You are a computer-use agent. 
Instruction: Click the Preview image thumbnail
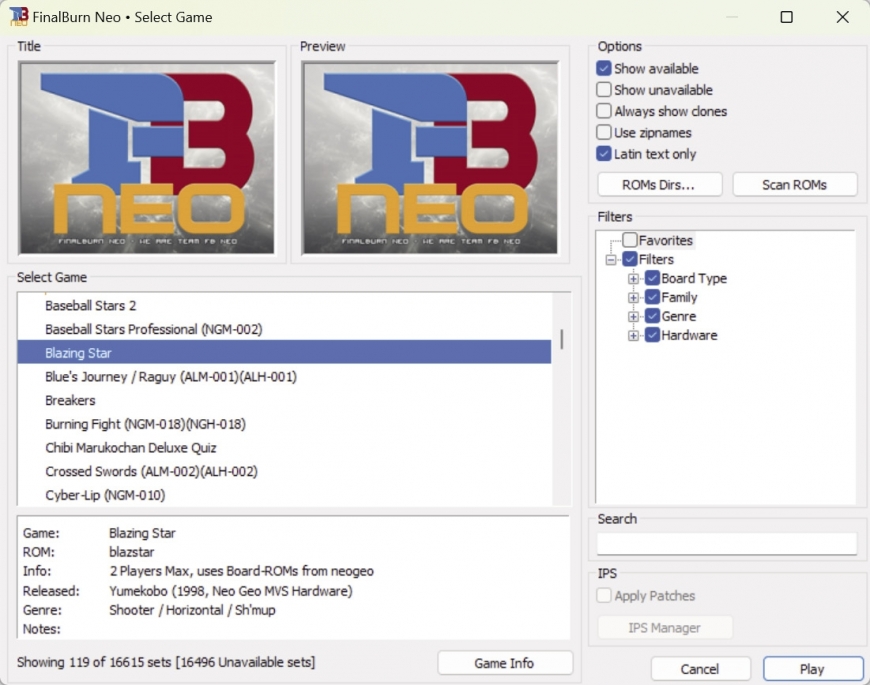pos(430,158)
